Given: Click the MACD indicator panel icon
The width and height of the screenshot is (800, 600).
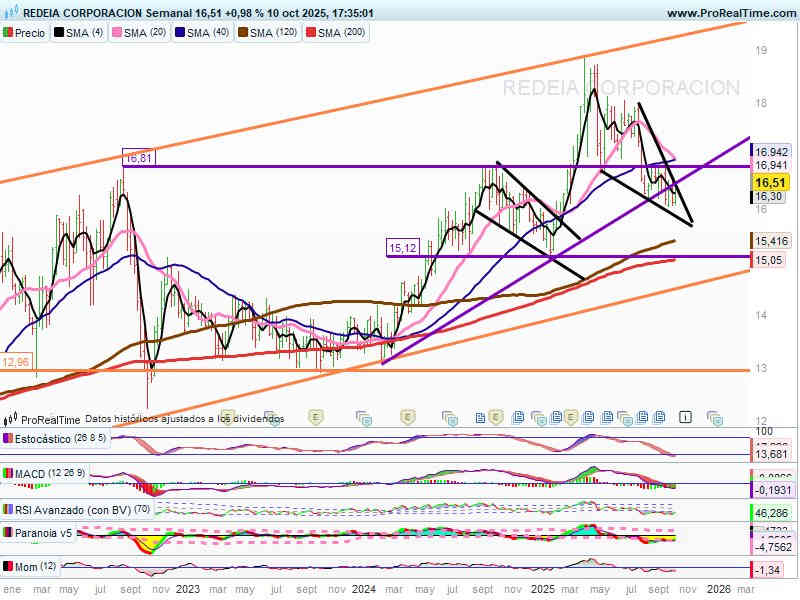Looking at the screenshot, I should click(x=8, y=473).
